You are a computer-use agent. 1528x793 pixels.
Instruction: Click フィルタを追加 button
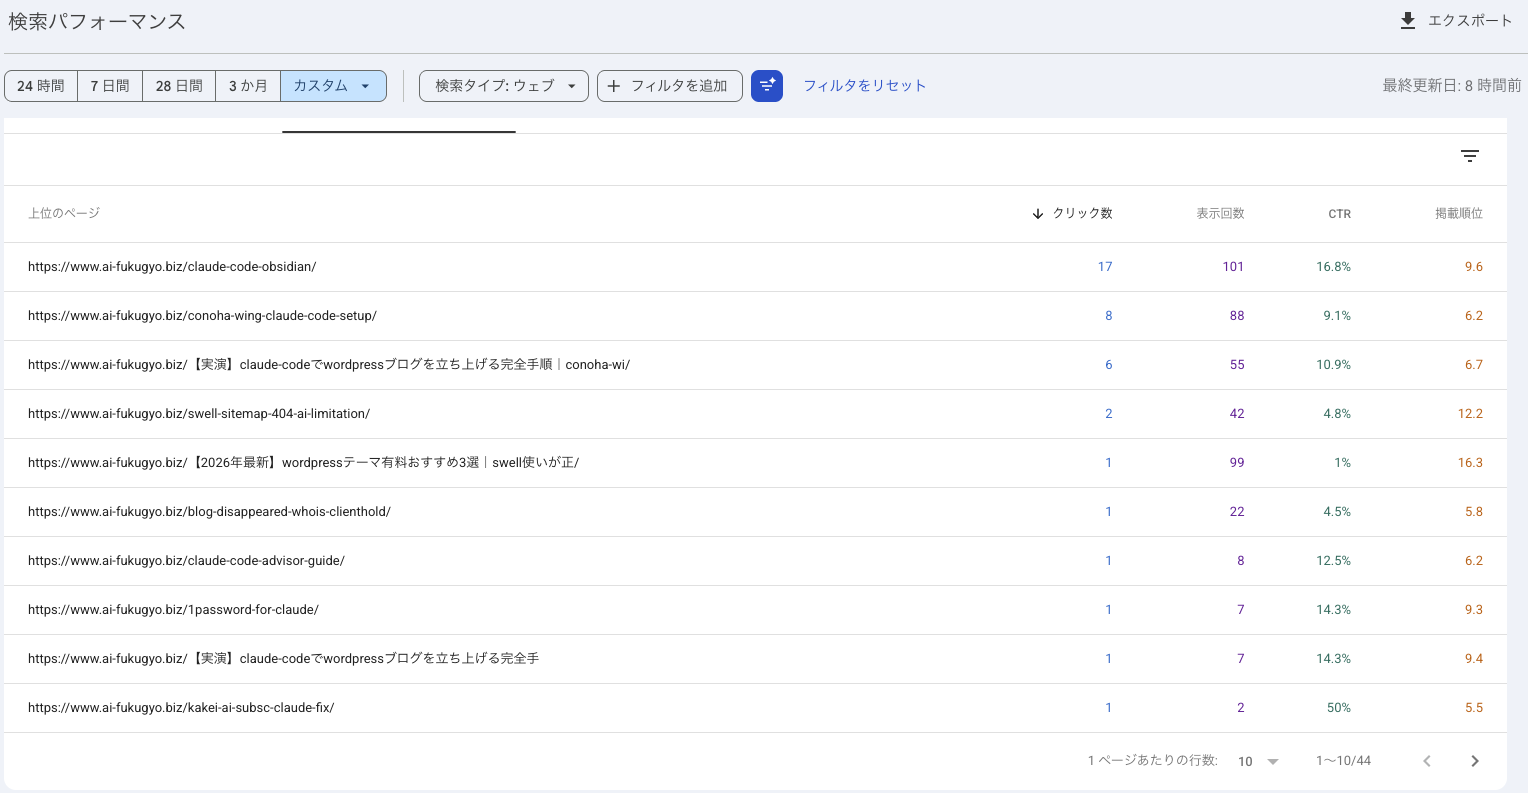point(670,86)
